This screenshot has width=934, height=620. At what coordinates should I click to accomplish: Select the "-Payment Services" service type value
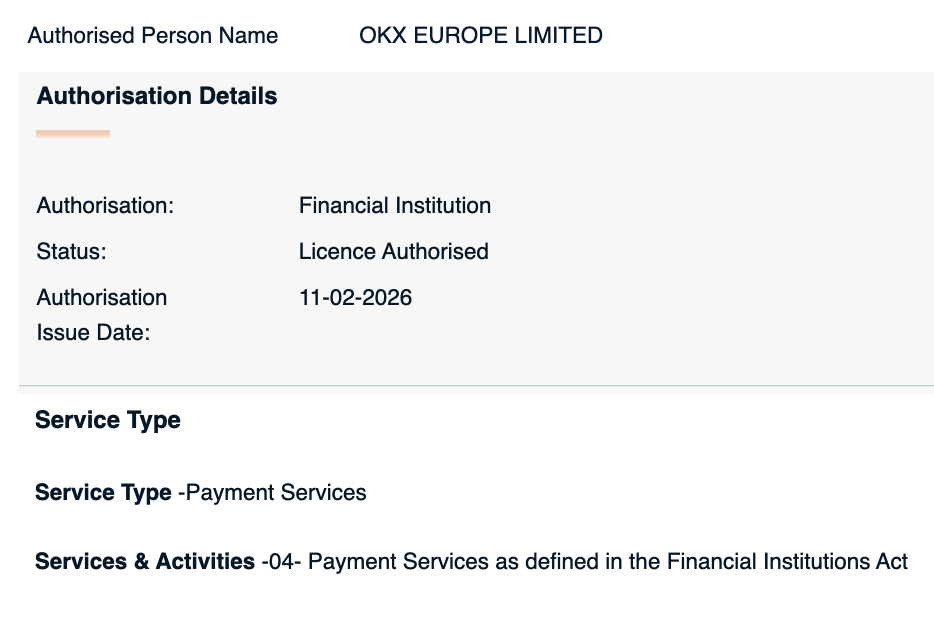click(272, 493)
